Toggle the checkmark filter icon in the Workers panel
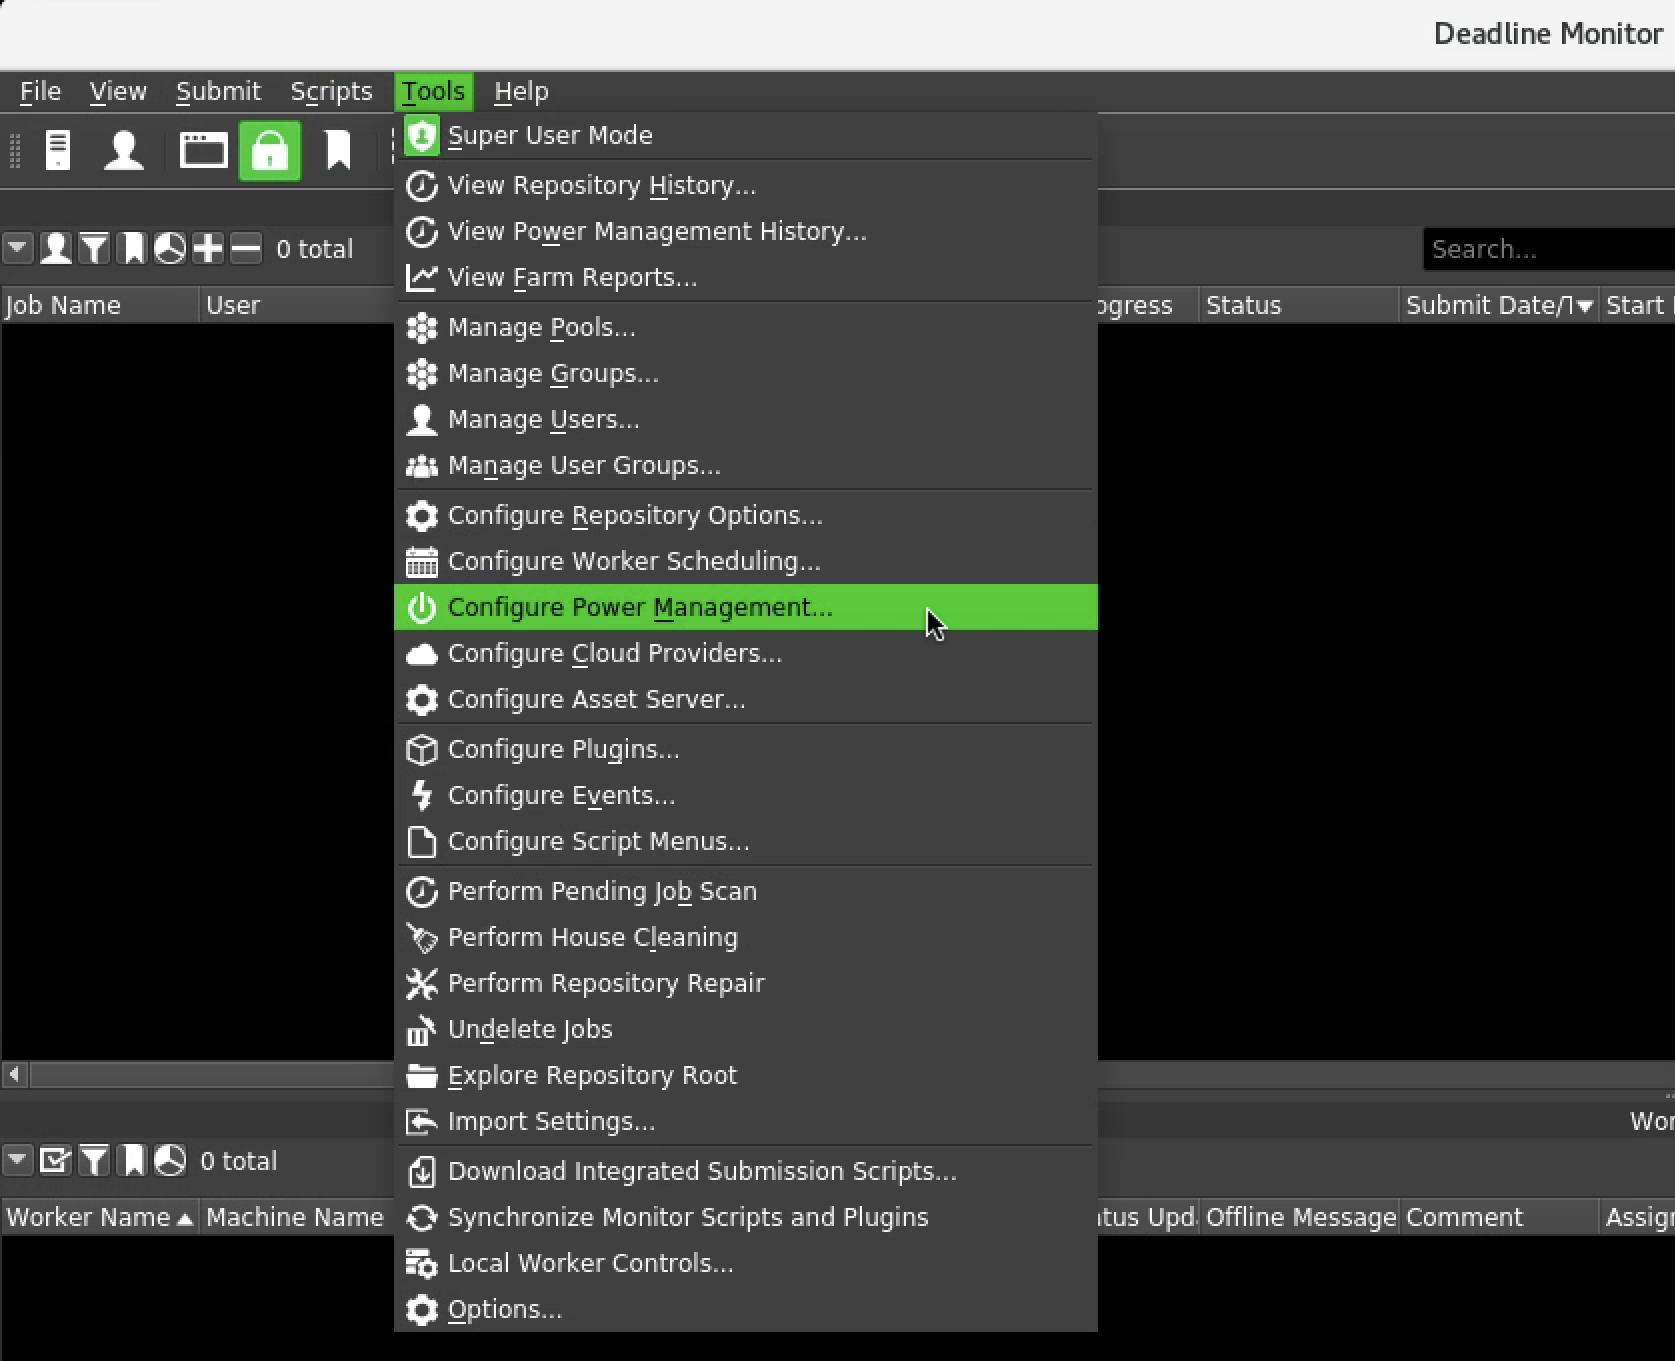This screenshot has width=1675, height=1361. [x=56, y=1160]
